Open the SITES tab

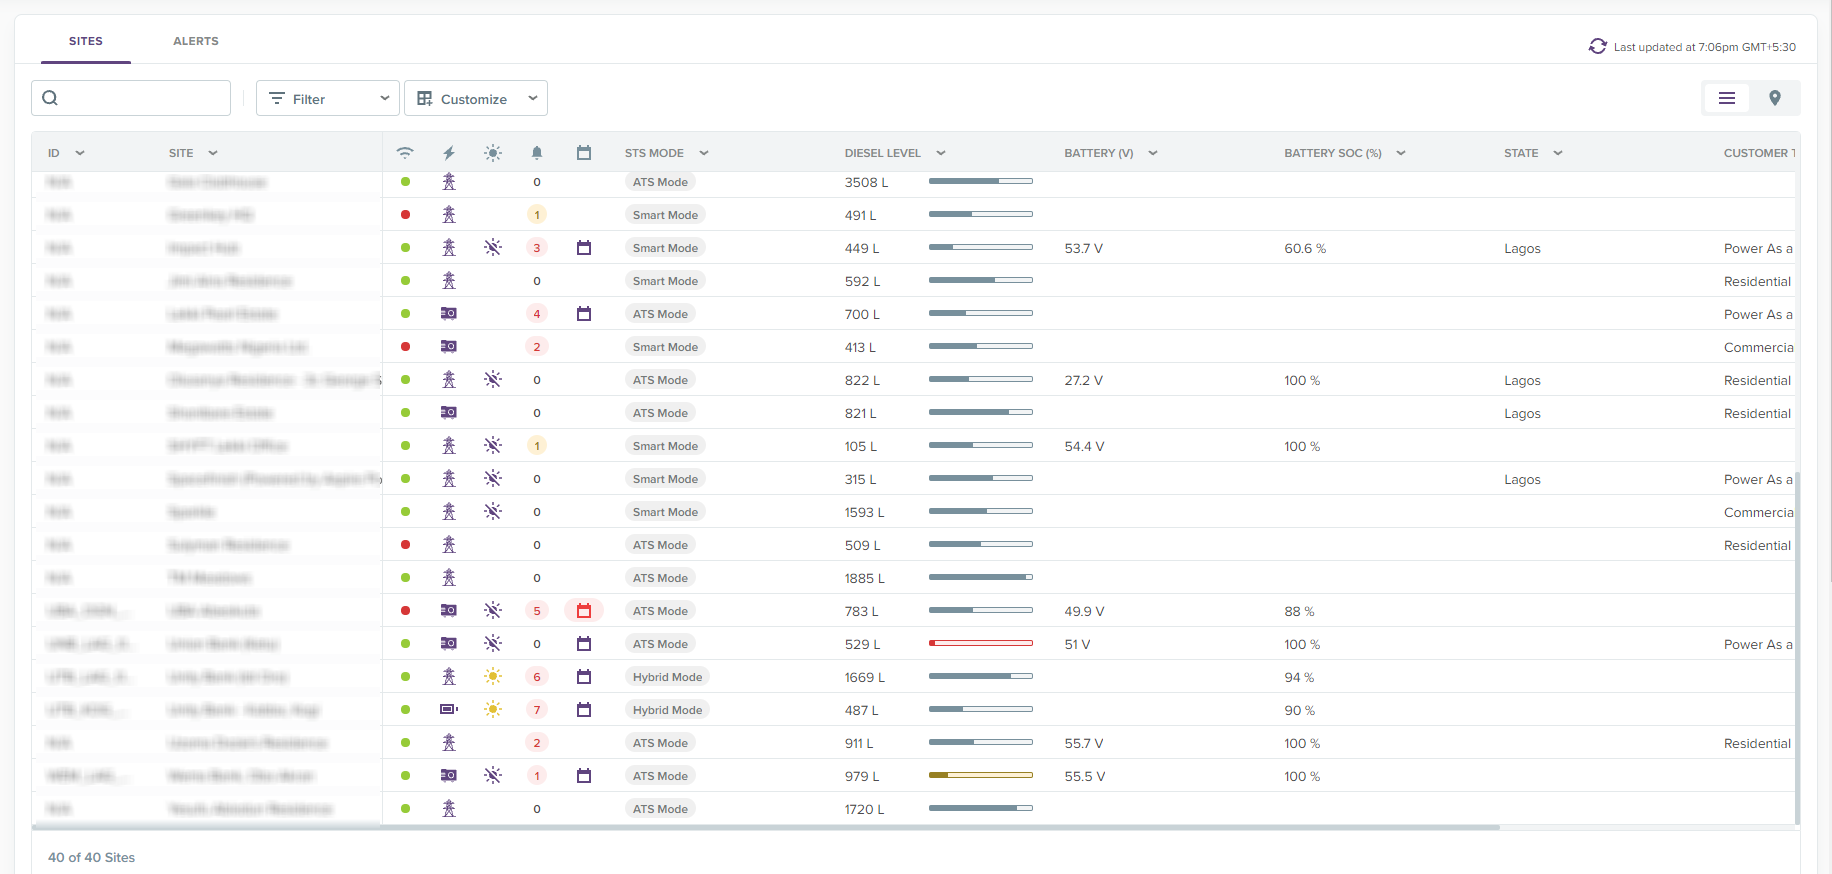[x=86, y=41]
